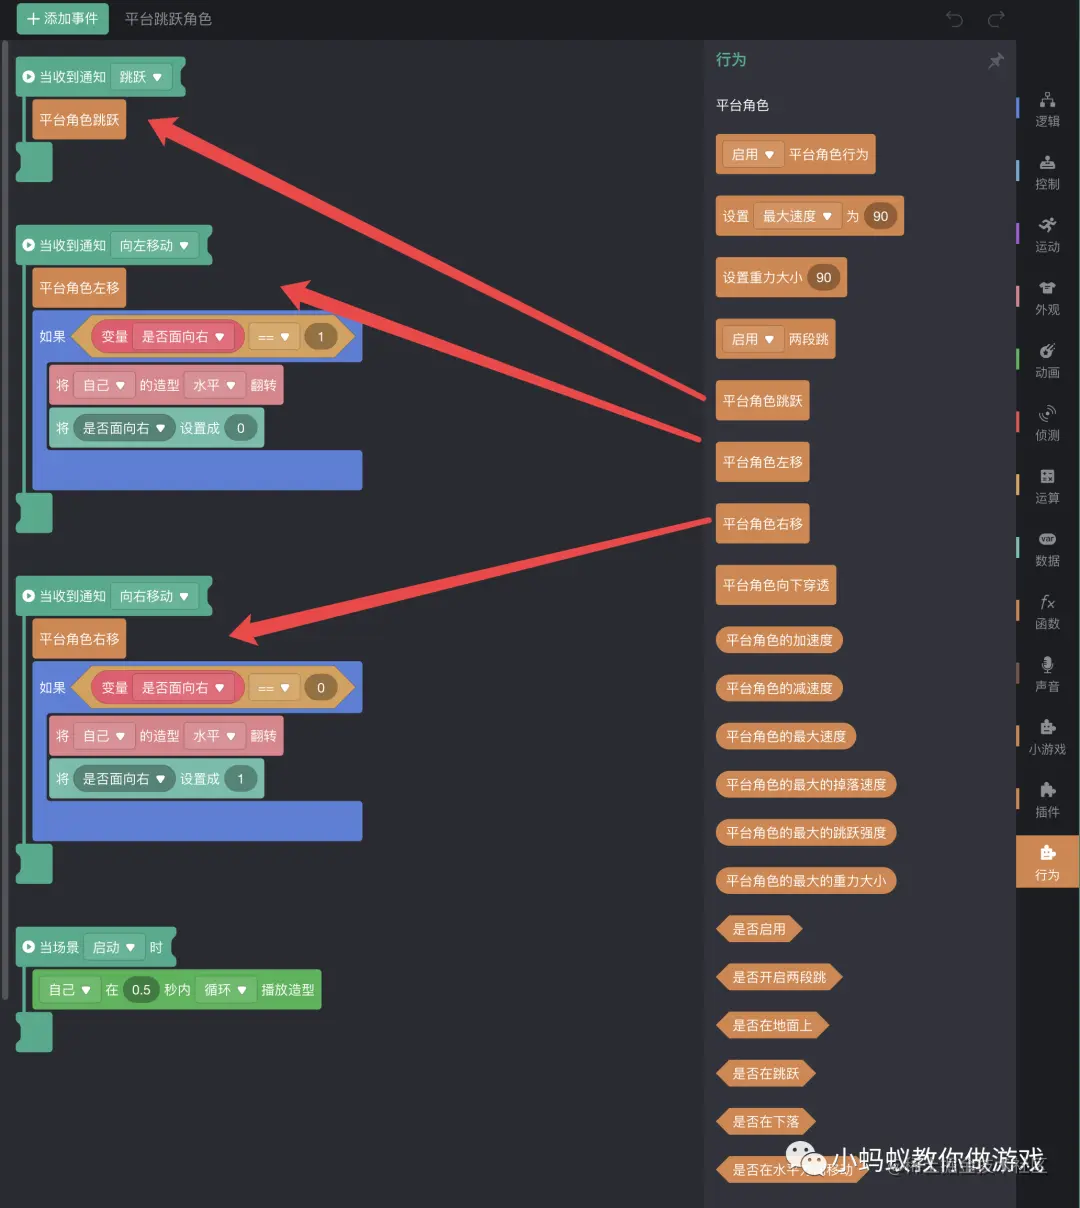Edit the value 1 in left-move condition

pos(320,337)
